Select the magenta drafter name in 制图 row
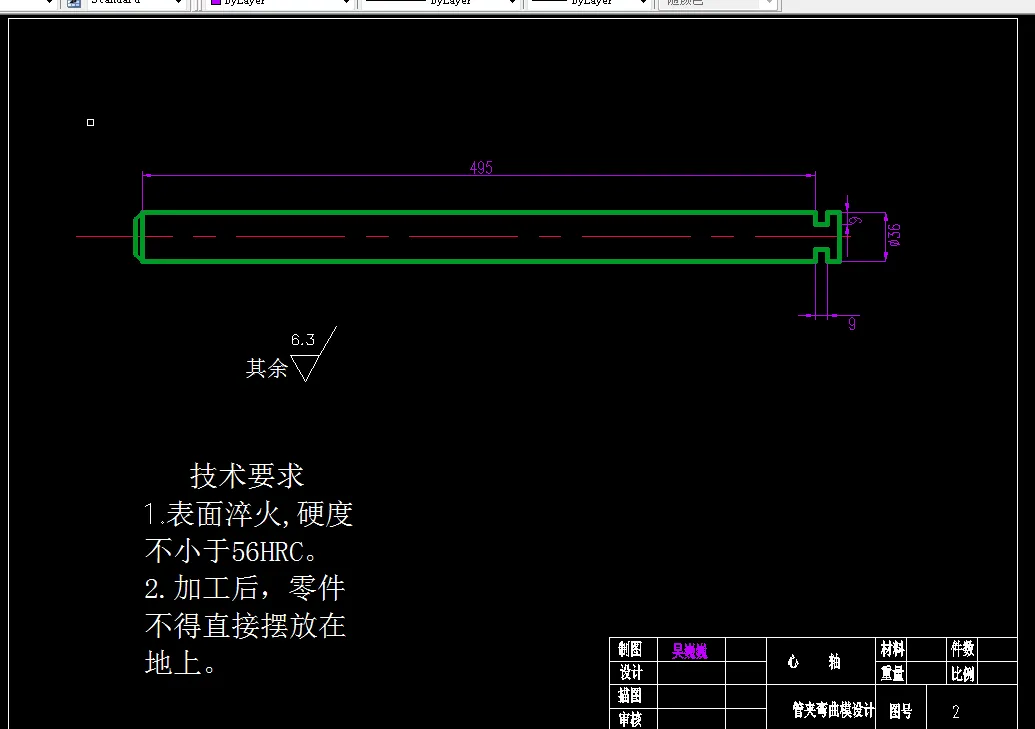Viewport: 1035px width, 729px height. pos(690,651)
